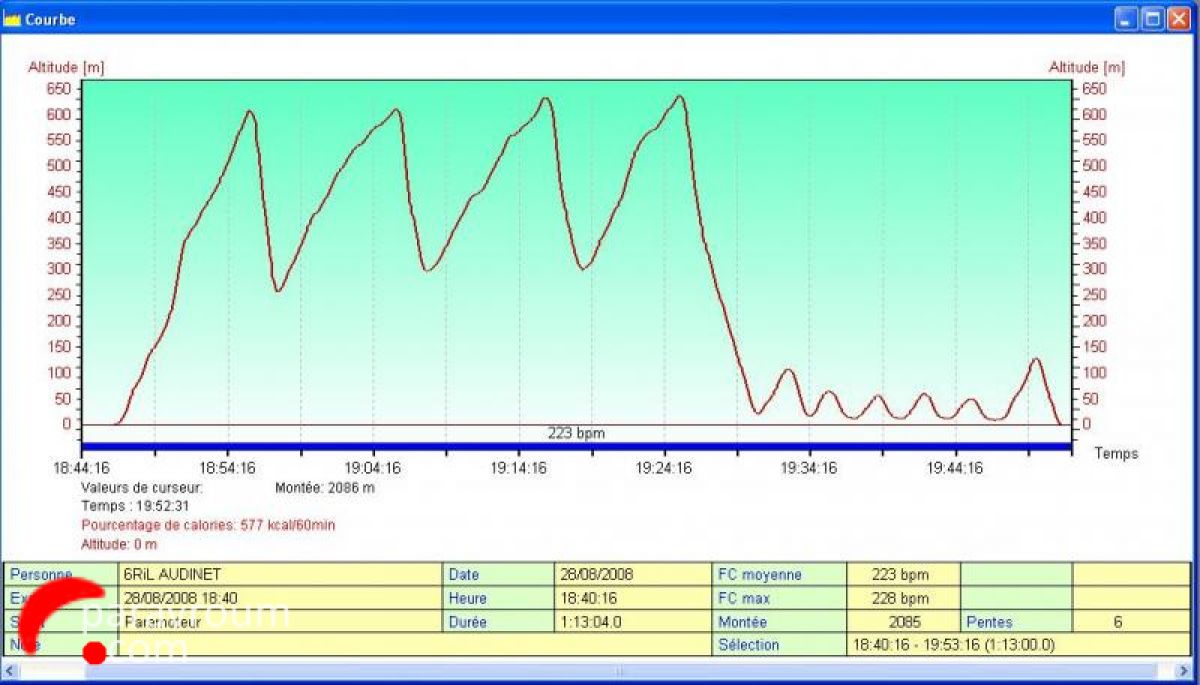This screenshot has width=1200, height=685.
Task: Click the 19:04:16 time axis label
Action: click(x=373, y=468)
